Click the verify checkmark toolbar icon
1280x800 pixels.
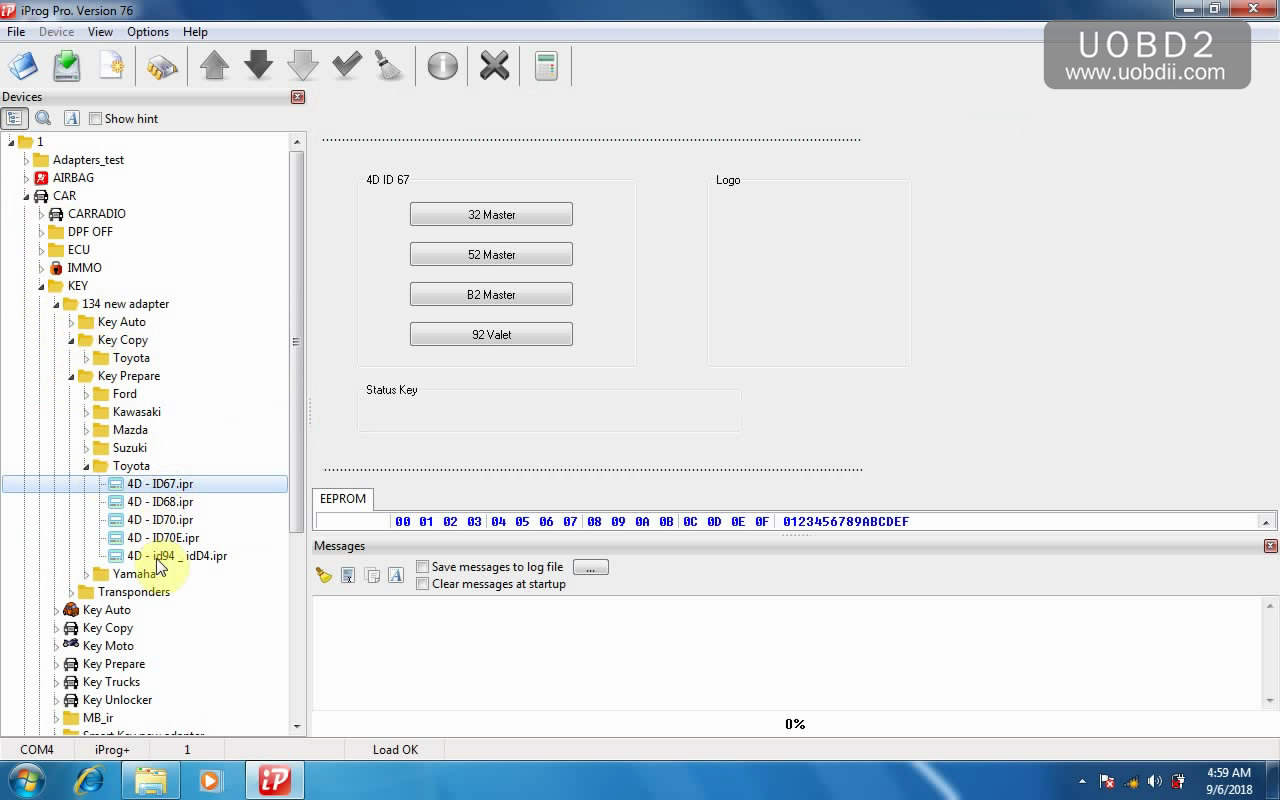pos(347,64)
